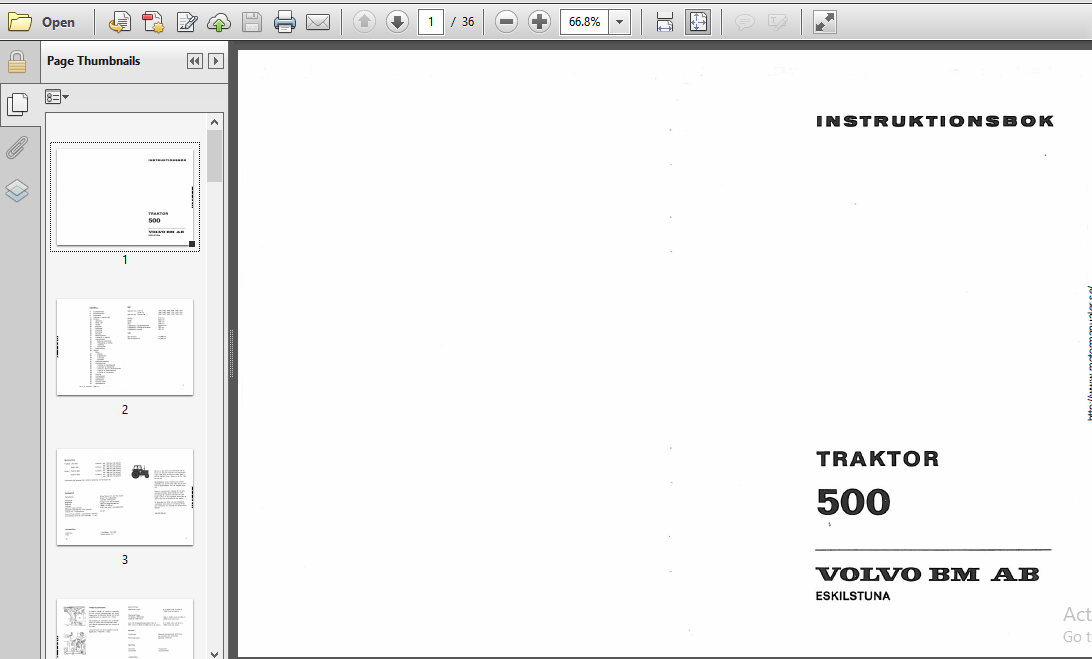The height and width of the screenshot is (659, 1092).
Task: Click the INSTRUKTIONSBOK heading text
Action: click(935, 121)
